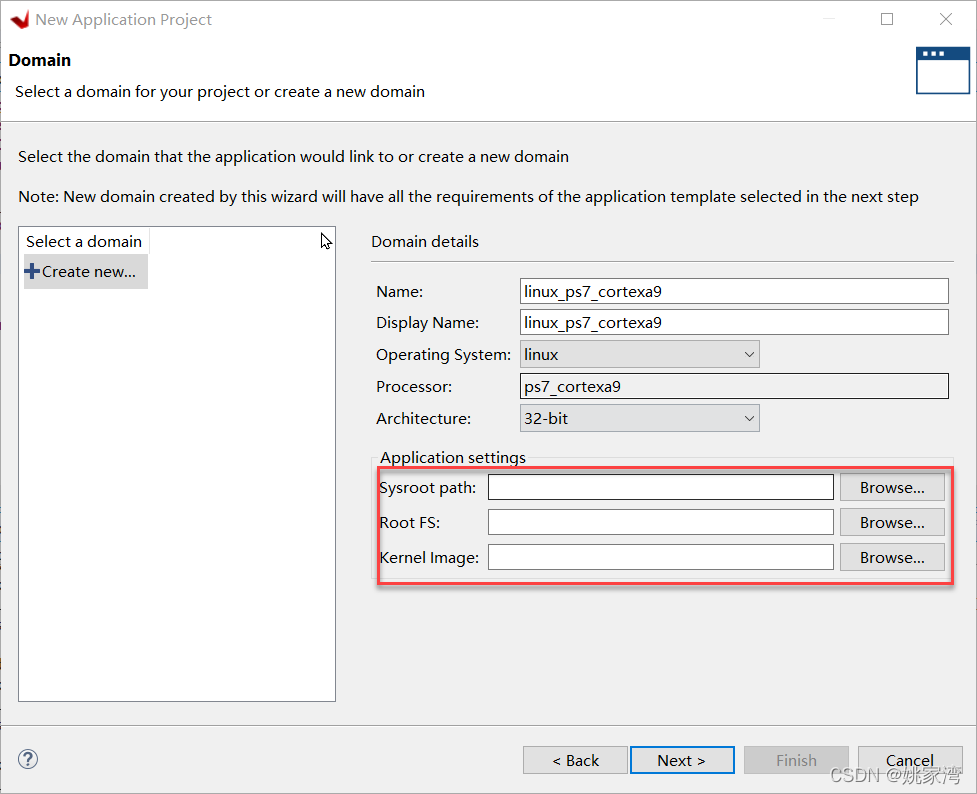Browse for the Kernel Image

891,558
